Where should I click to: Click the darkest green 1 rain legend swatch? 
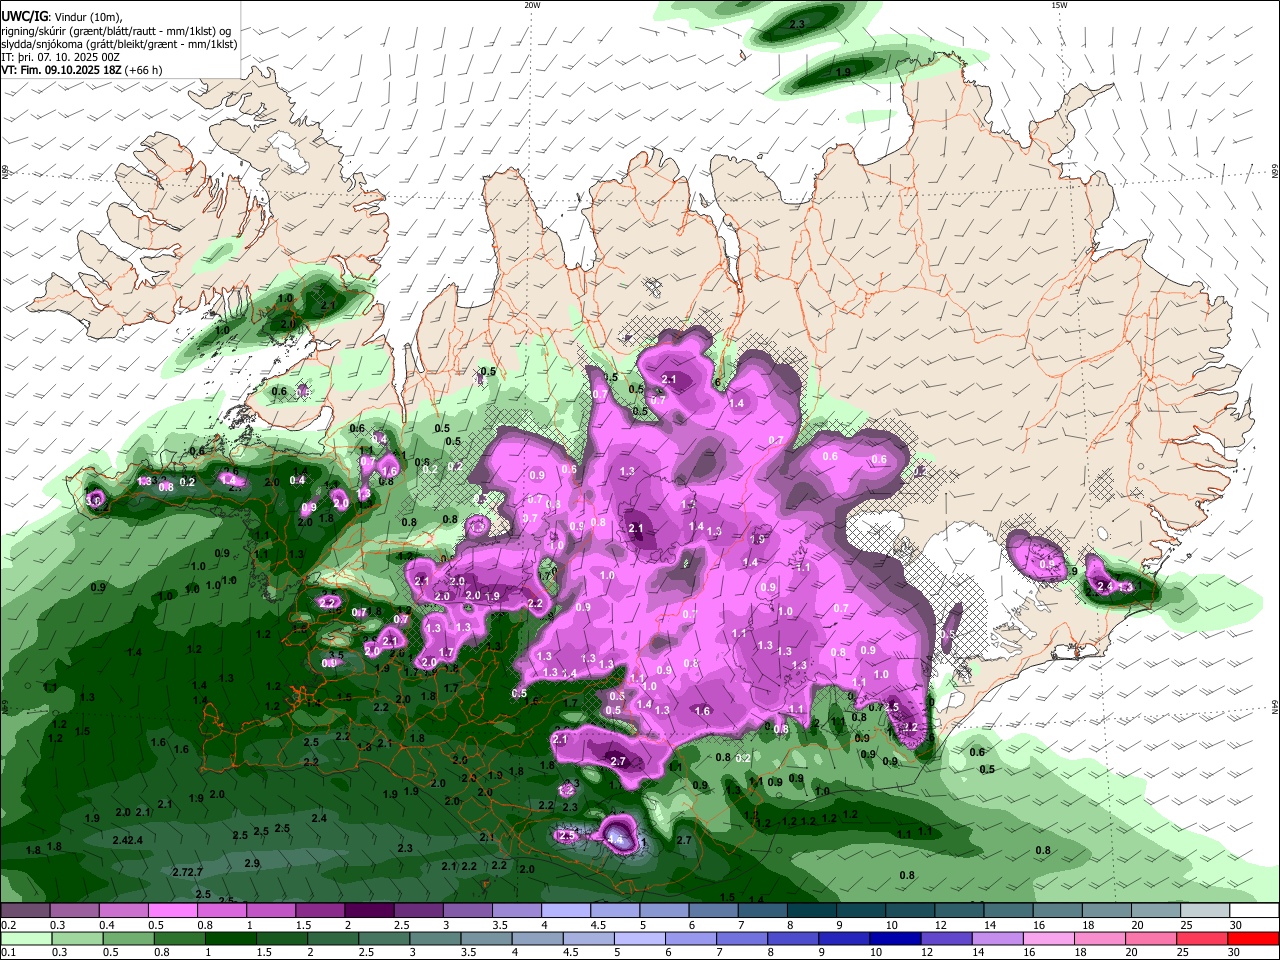[230, 938]
